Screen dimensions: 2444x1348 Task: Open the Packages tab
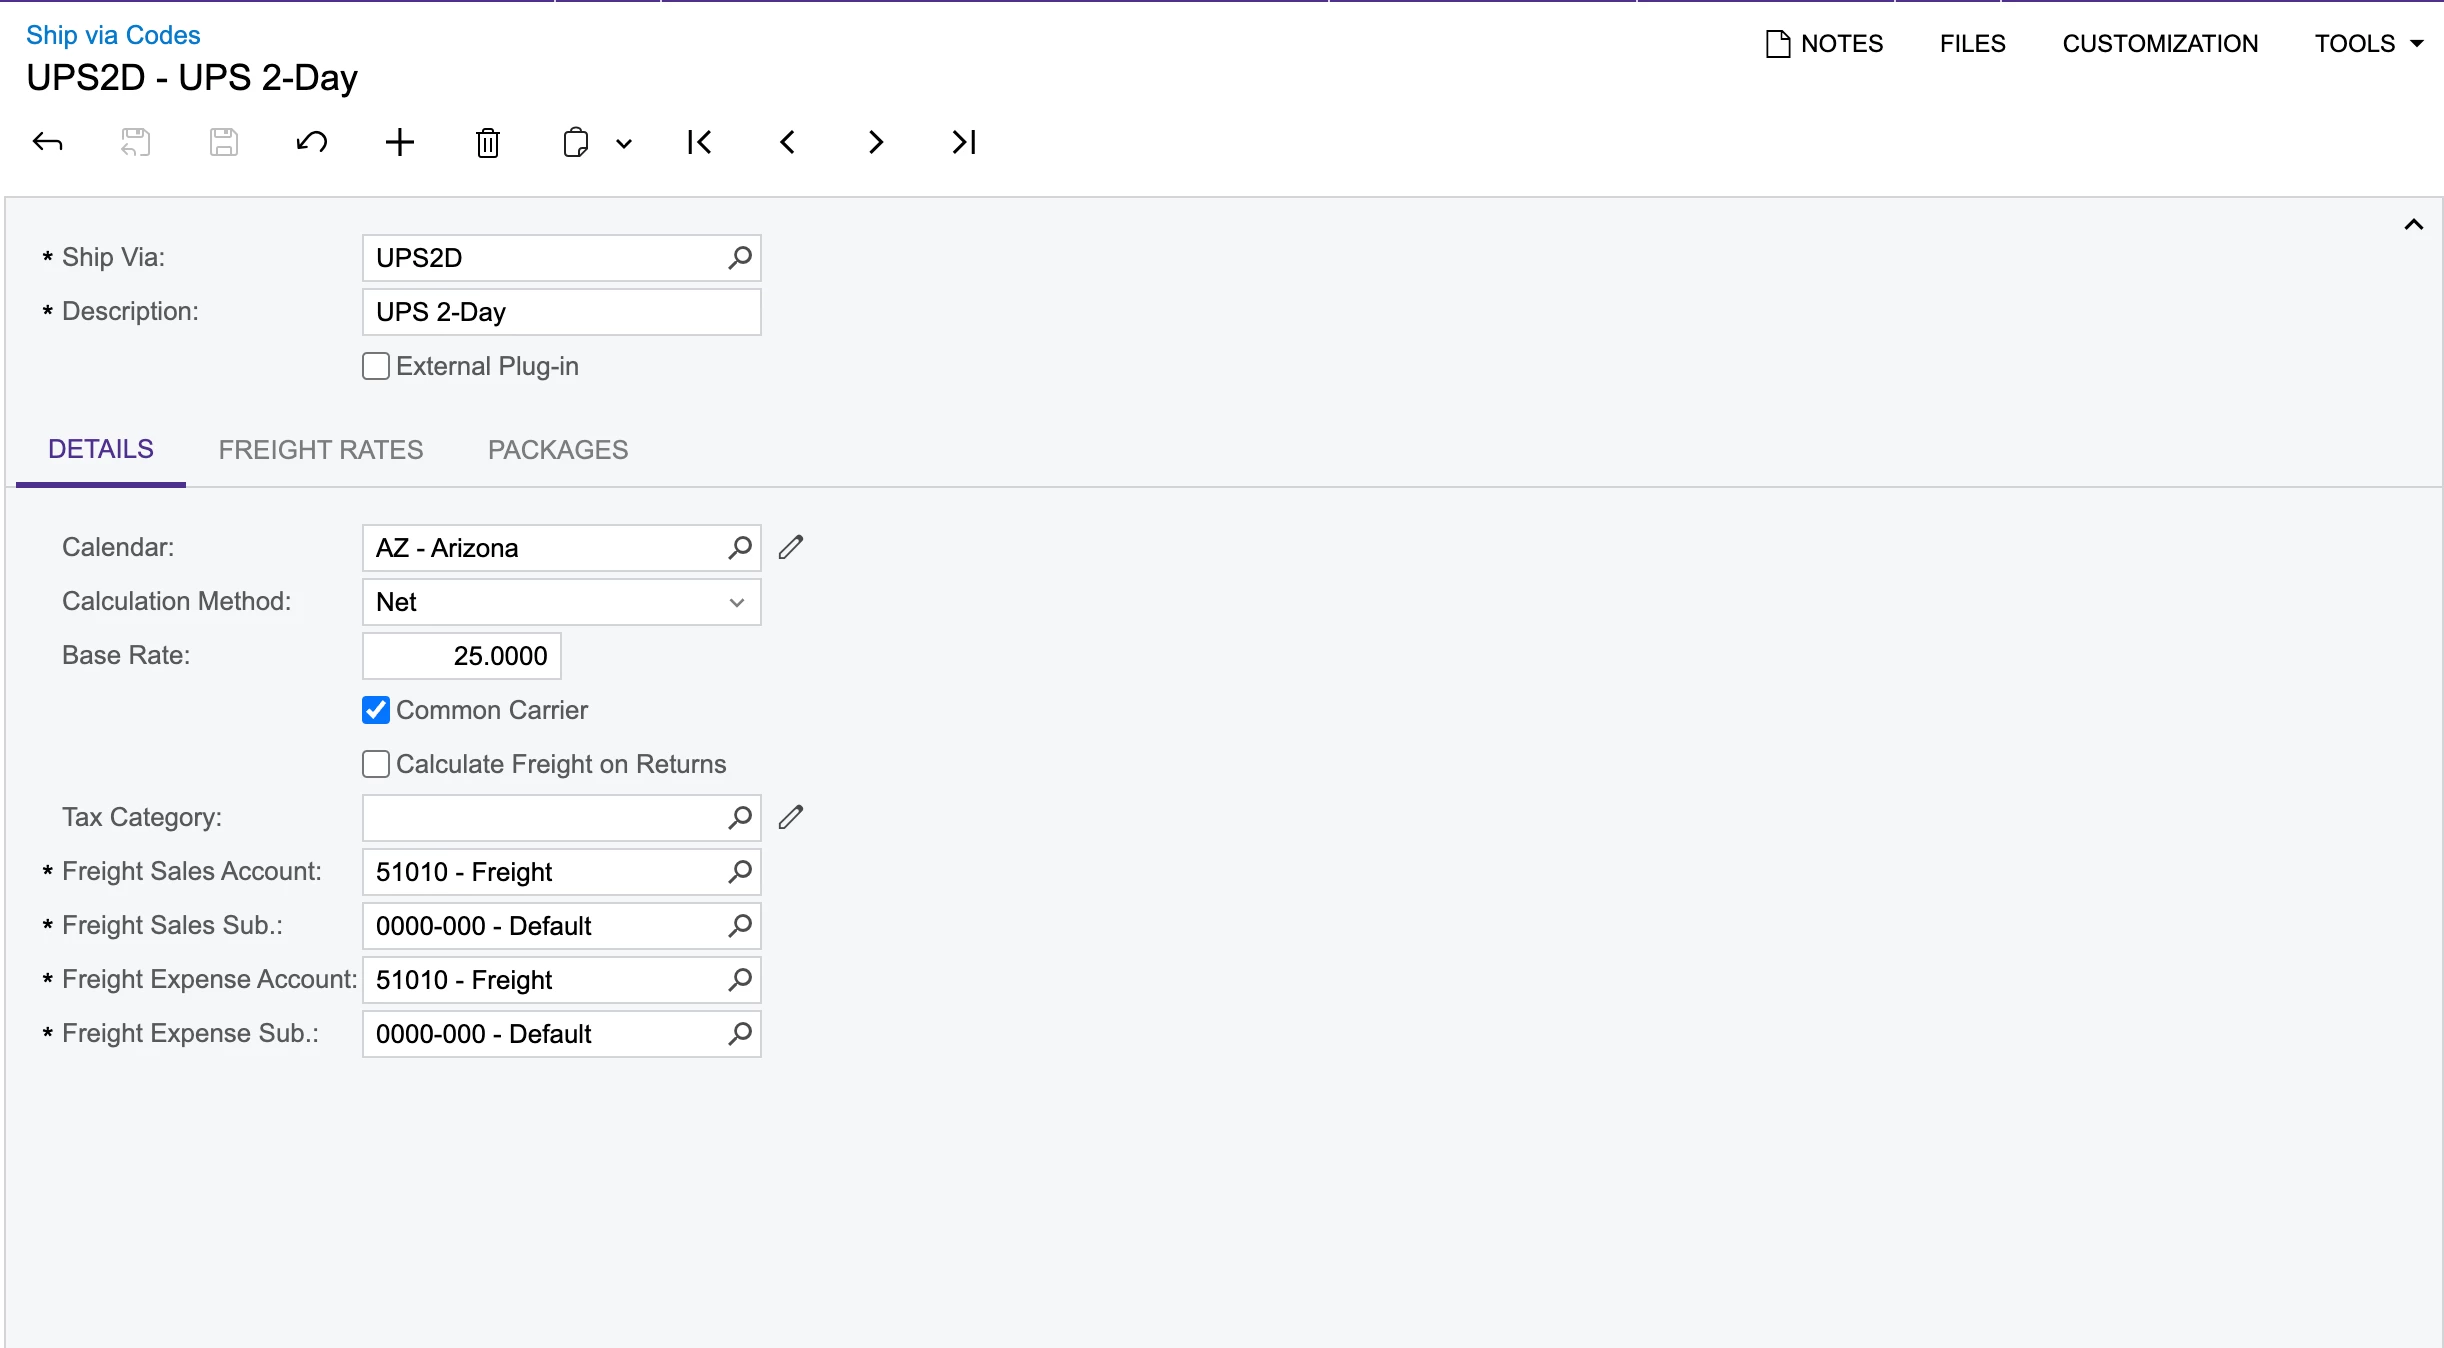point(558,450)
